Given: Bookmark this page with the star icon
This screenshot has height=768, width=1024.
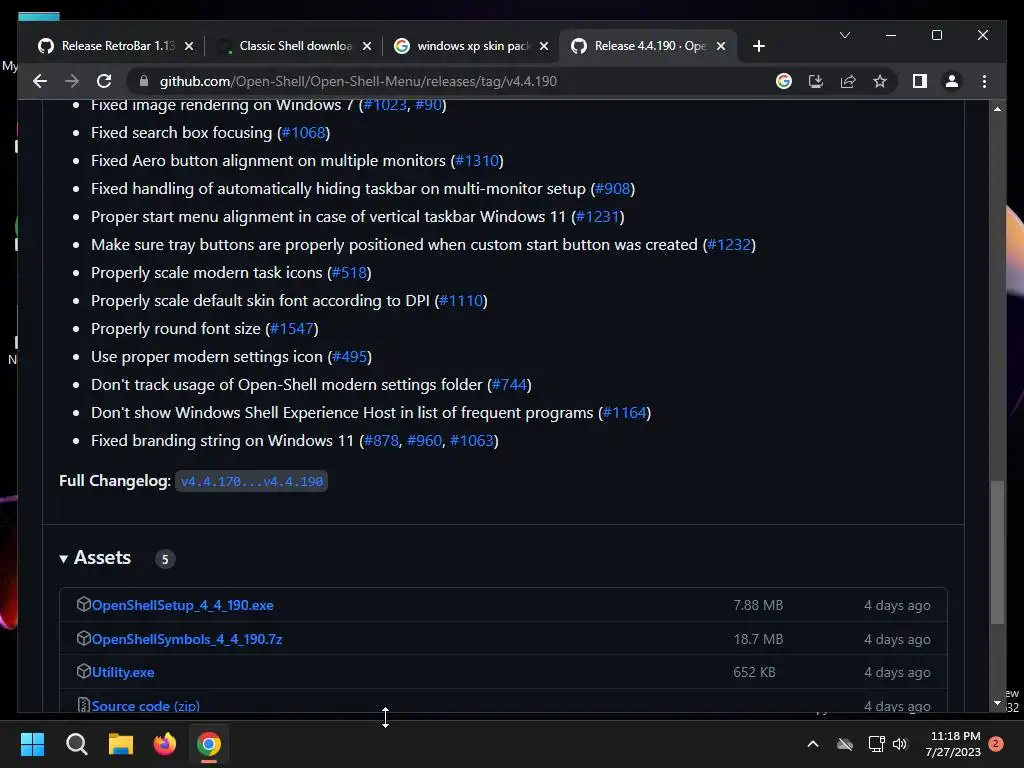Looking at the screenshot, I should (880, 81).
